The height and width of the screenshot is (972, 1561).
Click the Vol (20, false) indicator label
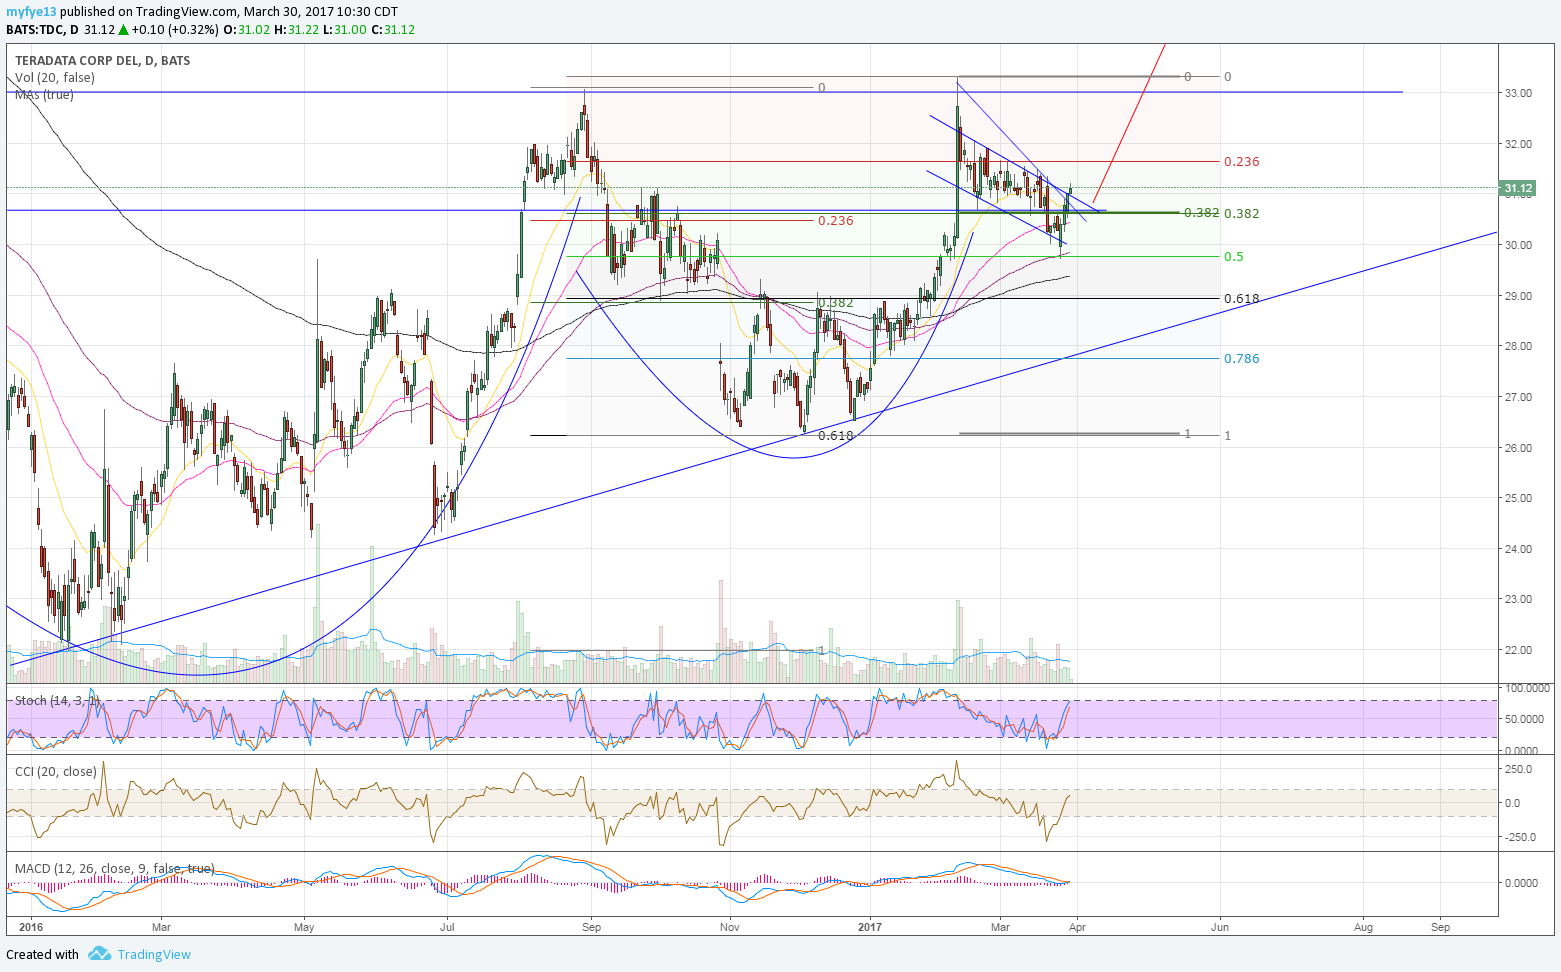(x=55, y=78)
